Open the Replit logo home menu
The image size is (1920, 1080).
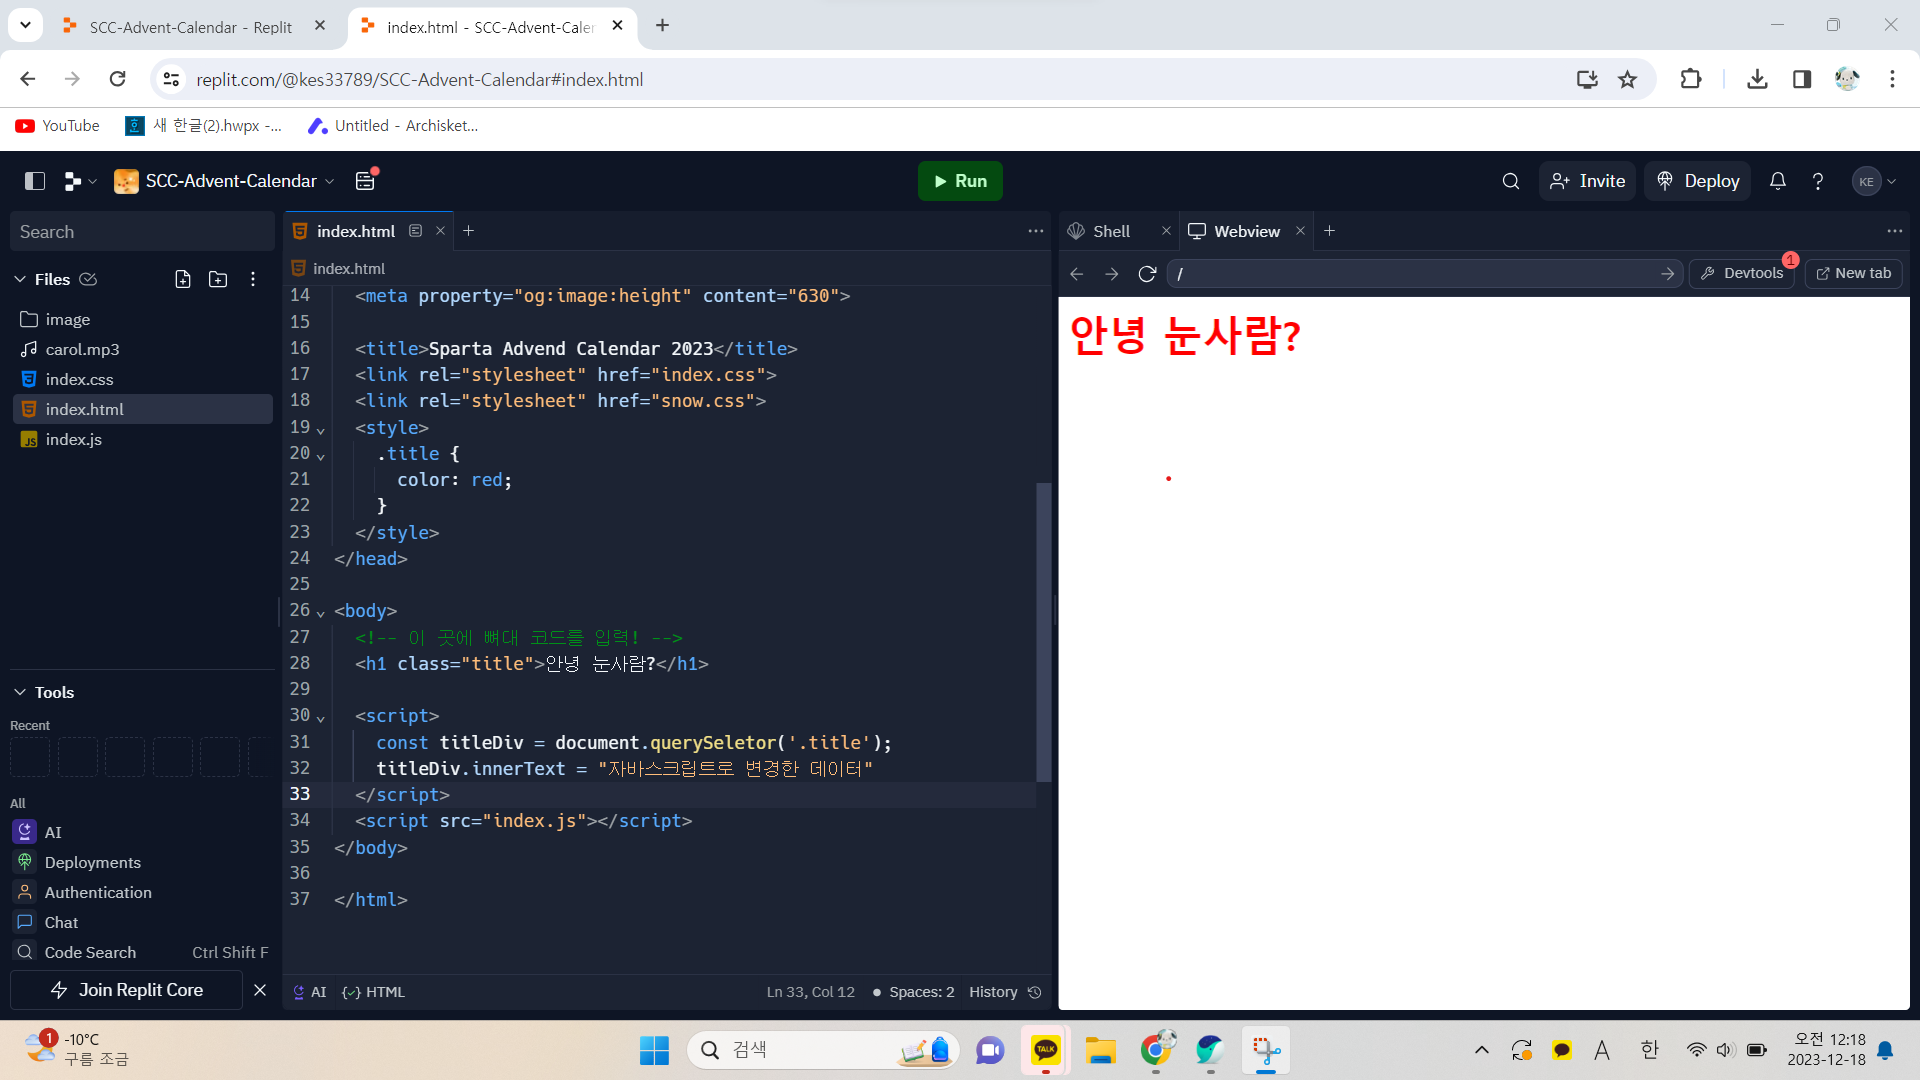tap(80, 181)
